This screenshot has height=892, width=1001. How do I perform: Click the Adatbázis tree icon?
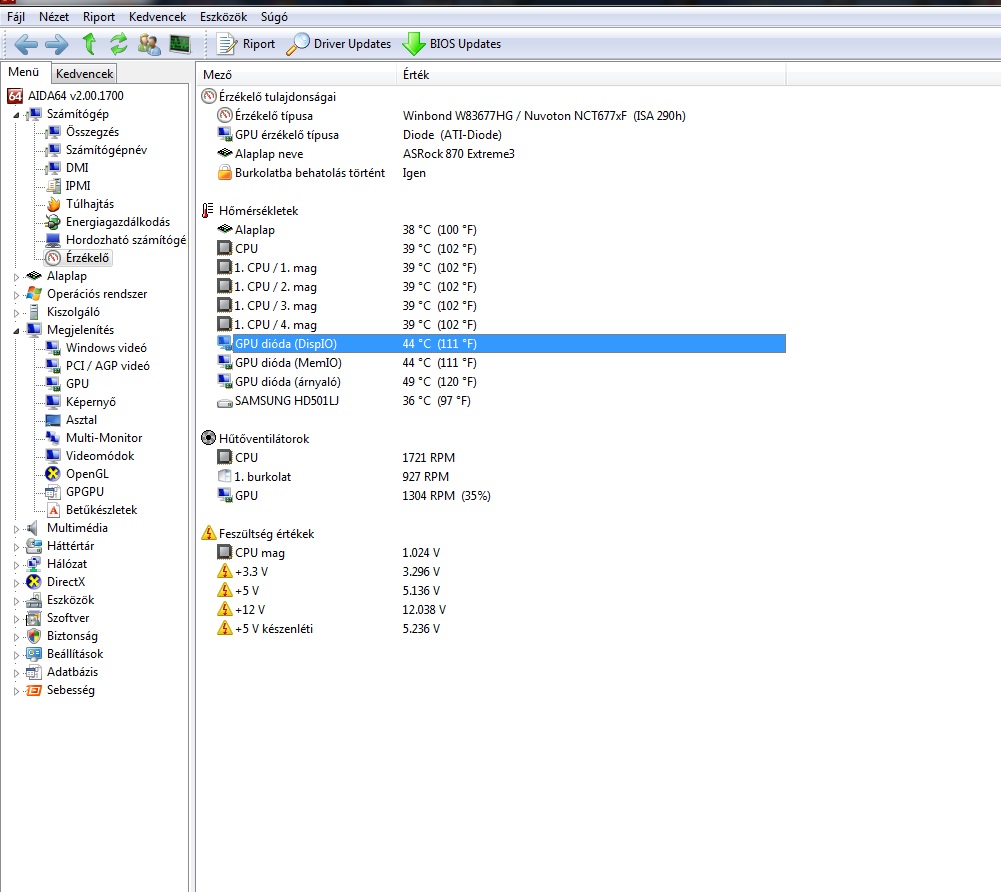[x=34, y=672]
